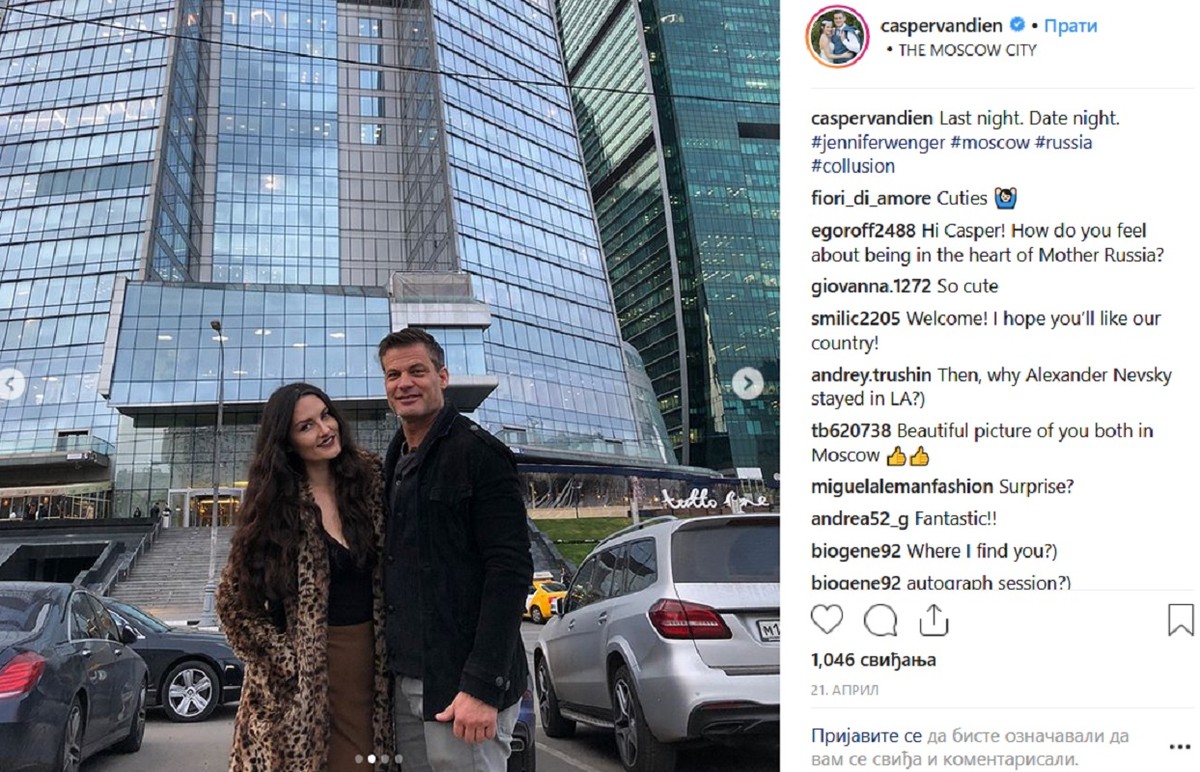Save post with bookmark icon
The height and width of the screenshot is (772, 1200).
click(x=1181, y=620)
